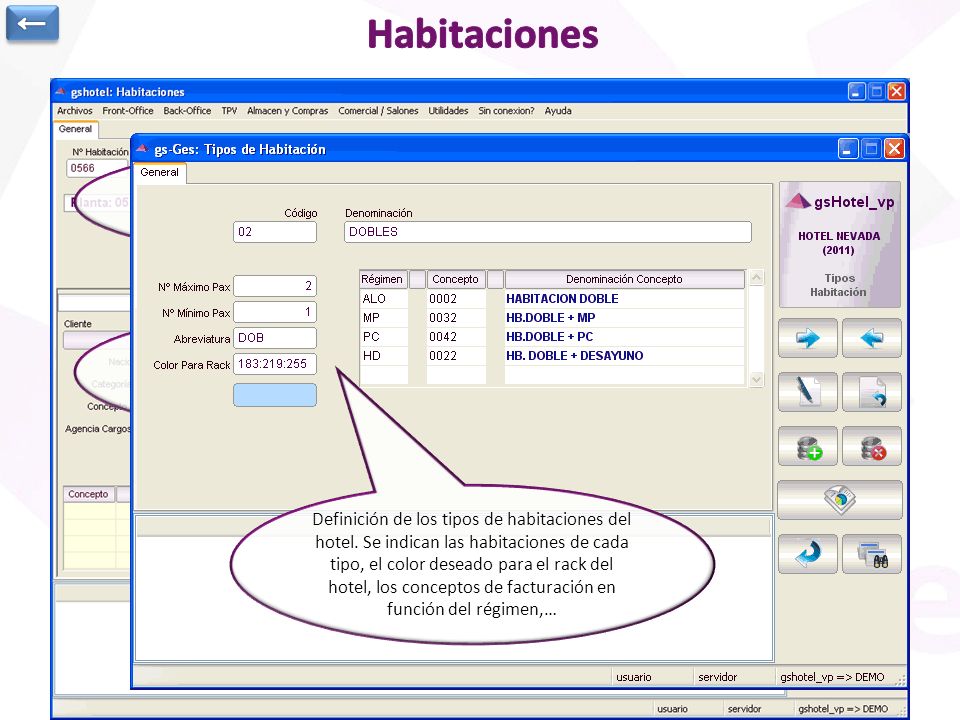Select PC regime cell
960x720 pixels.
pyautogui.click(x=383, y=337)
